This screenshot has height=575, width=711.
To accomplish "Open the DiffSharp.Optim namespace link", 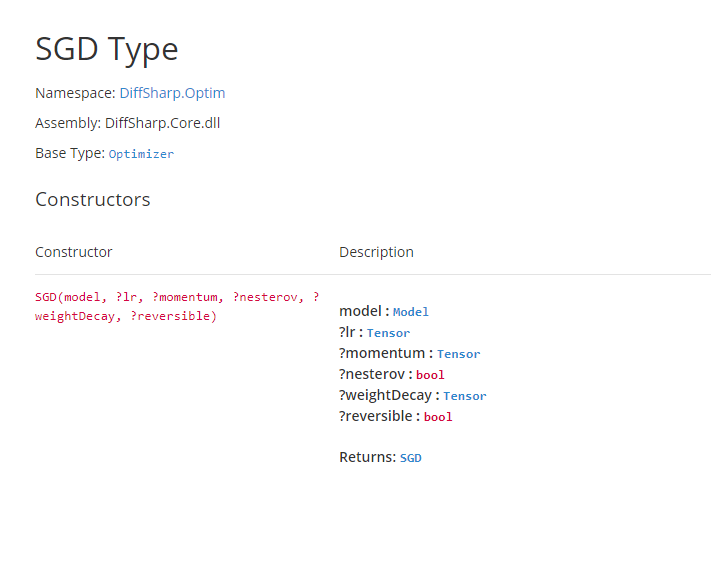I will [x=172, y=93].
